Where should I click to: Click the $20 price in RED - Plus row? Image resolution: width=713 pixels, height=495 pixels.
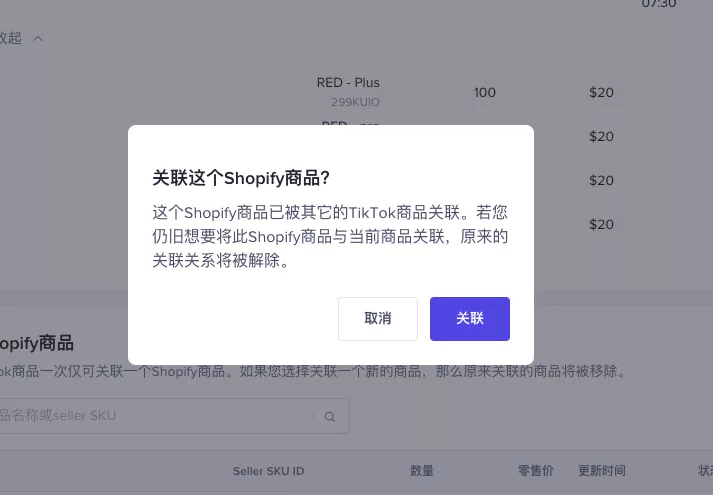point(601,93)
